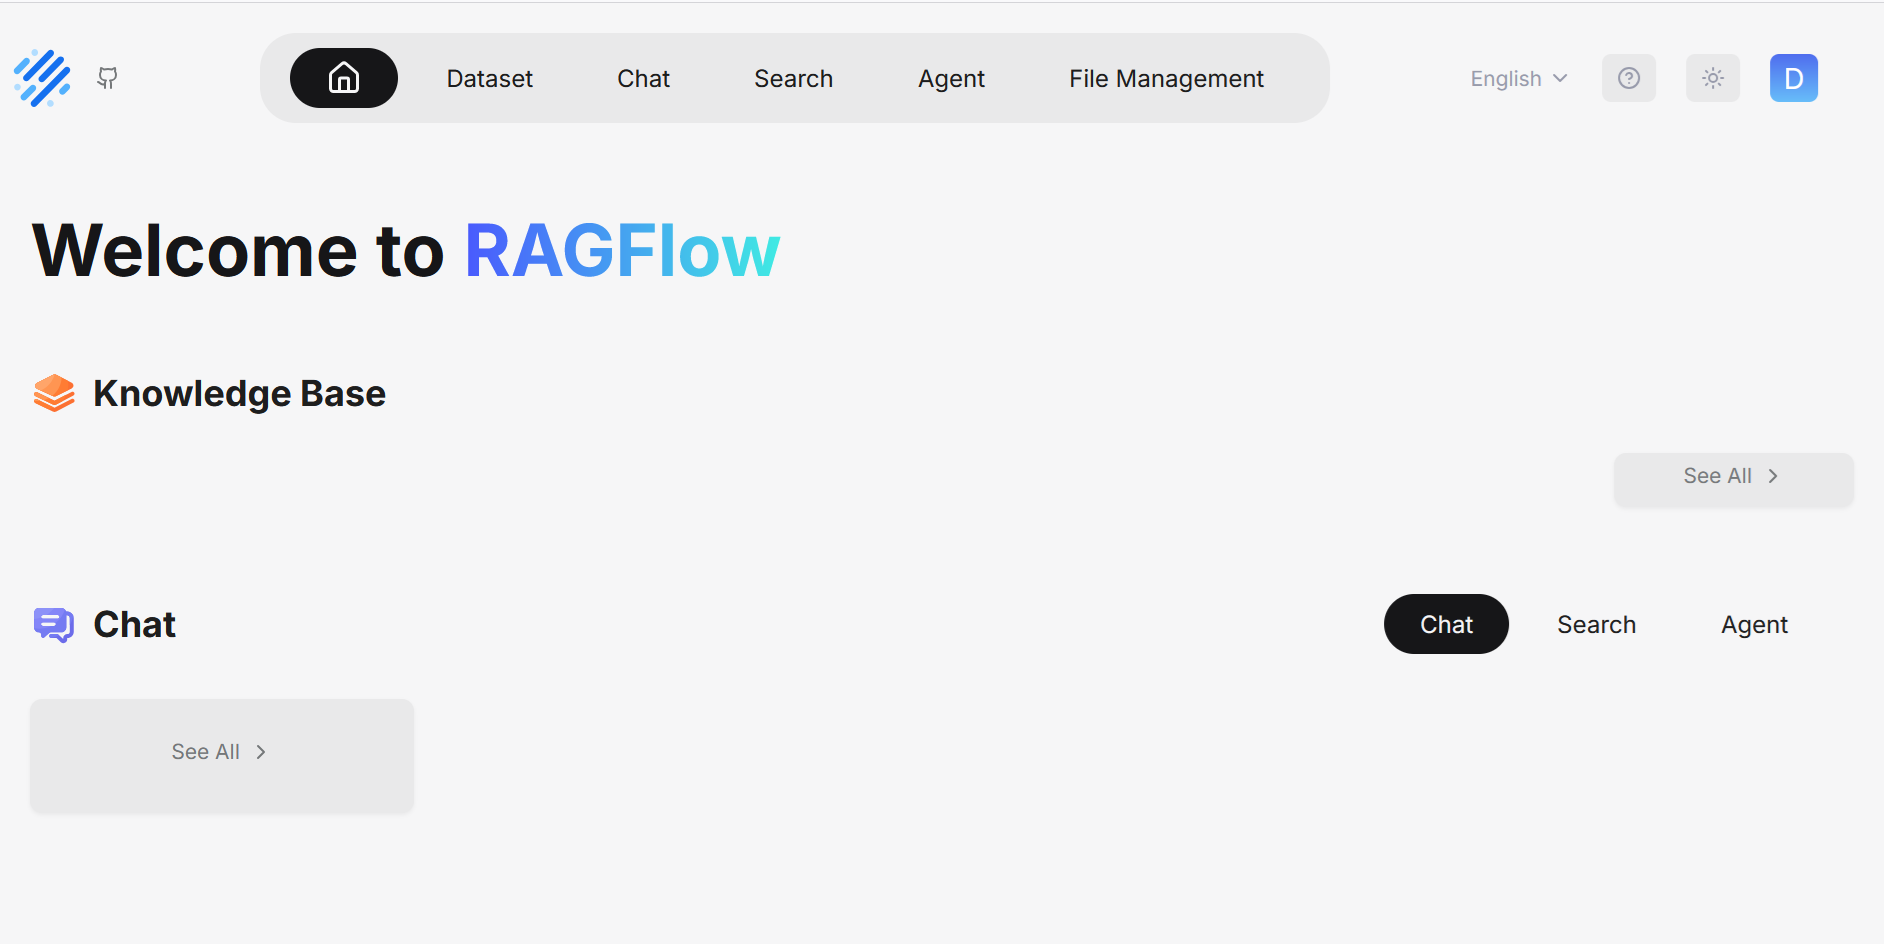This screenshot has width=1884, height=944.
Task: Open the help question-mark icon
Action: click(1629, 78)
